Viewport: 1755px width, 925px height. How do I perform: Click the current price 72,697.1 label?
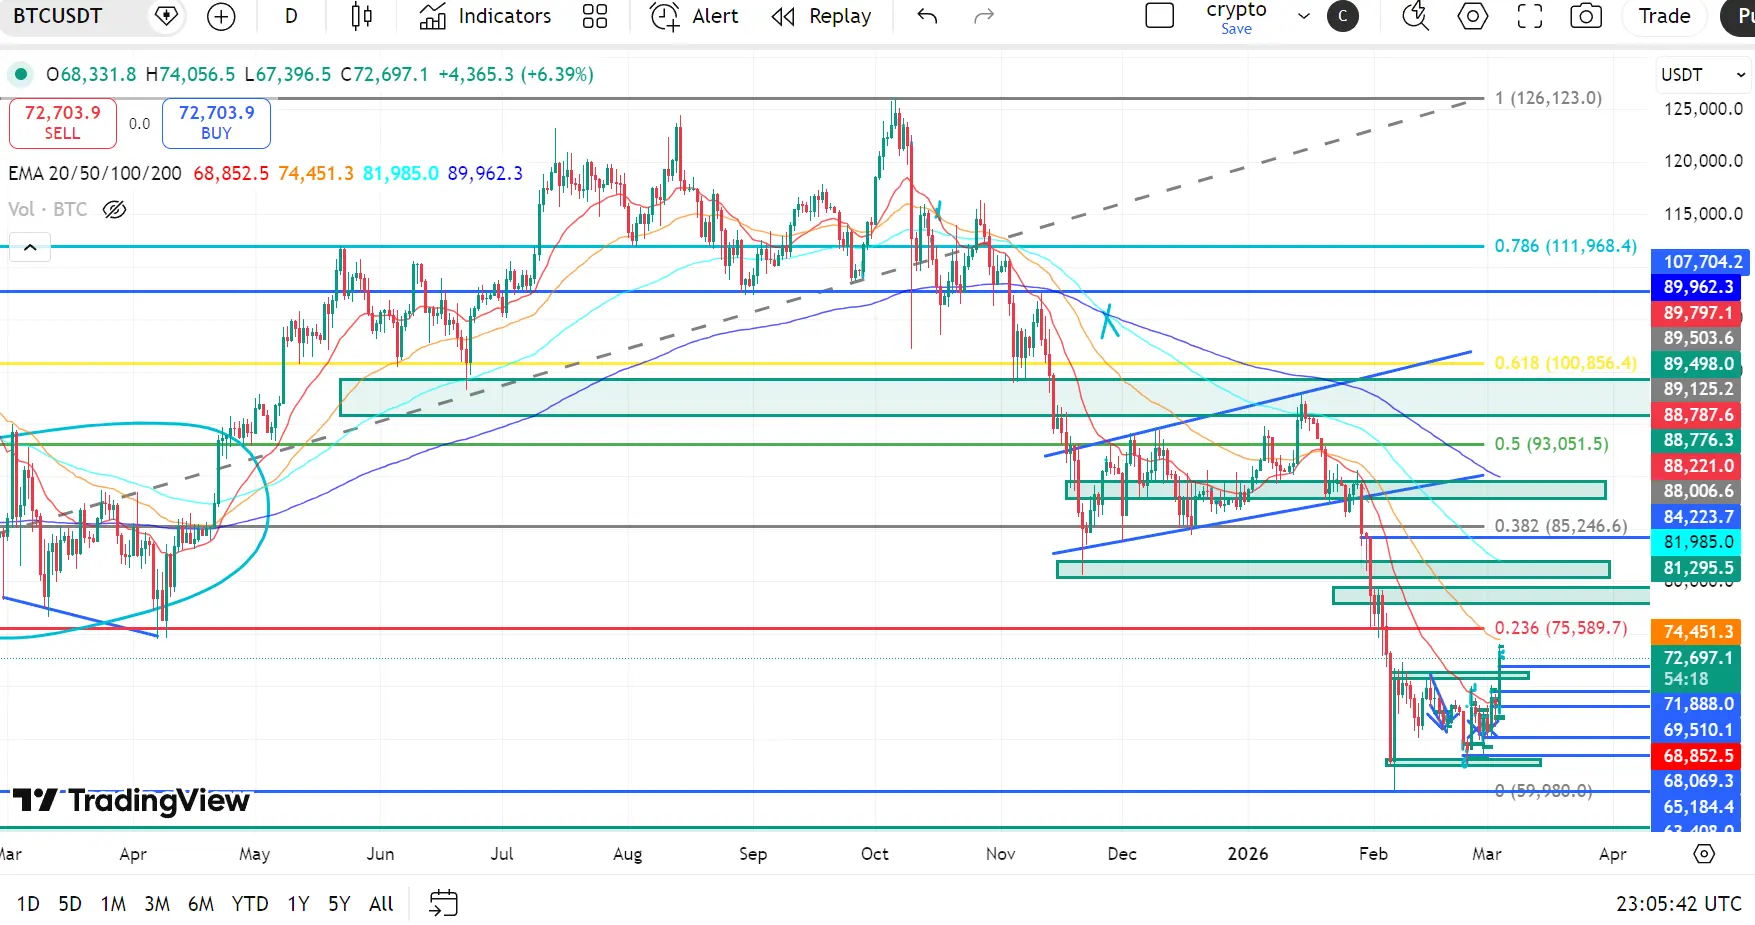[1696, 658]
